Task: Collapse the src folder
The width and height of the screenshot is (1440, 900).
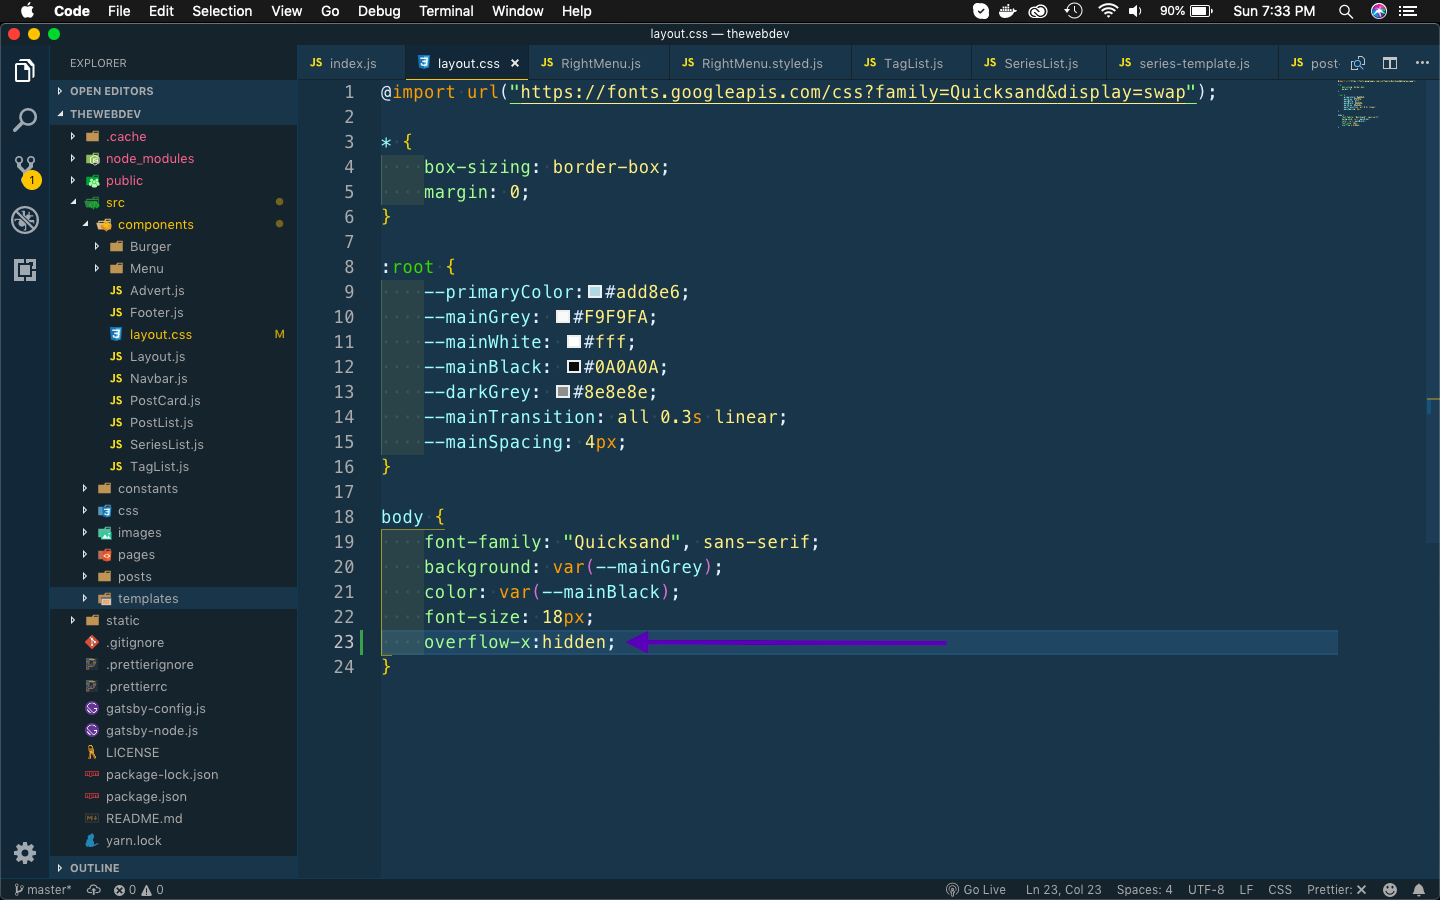Action: coord(173,203)
